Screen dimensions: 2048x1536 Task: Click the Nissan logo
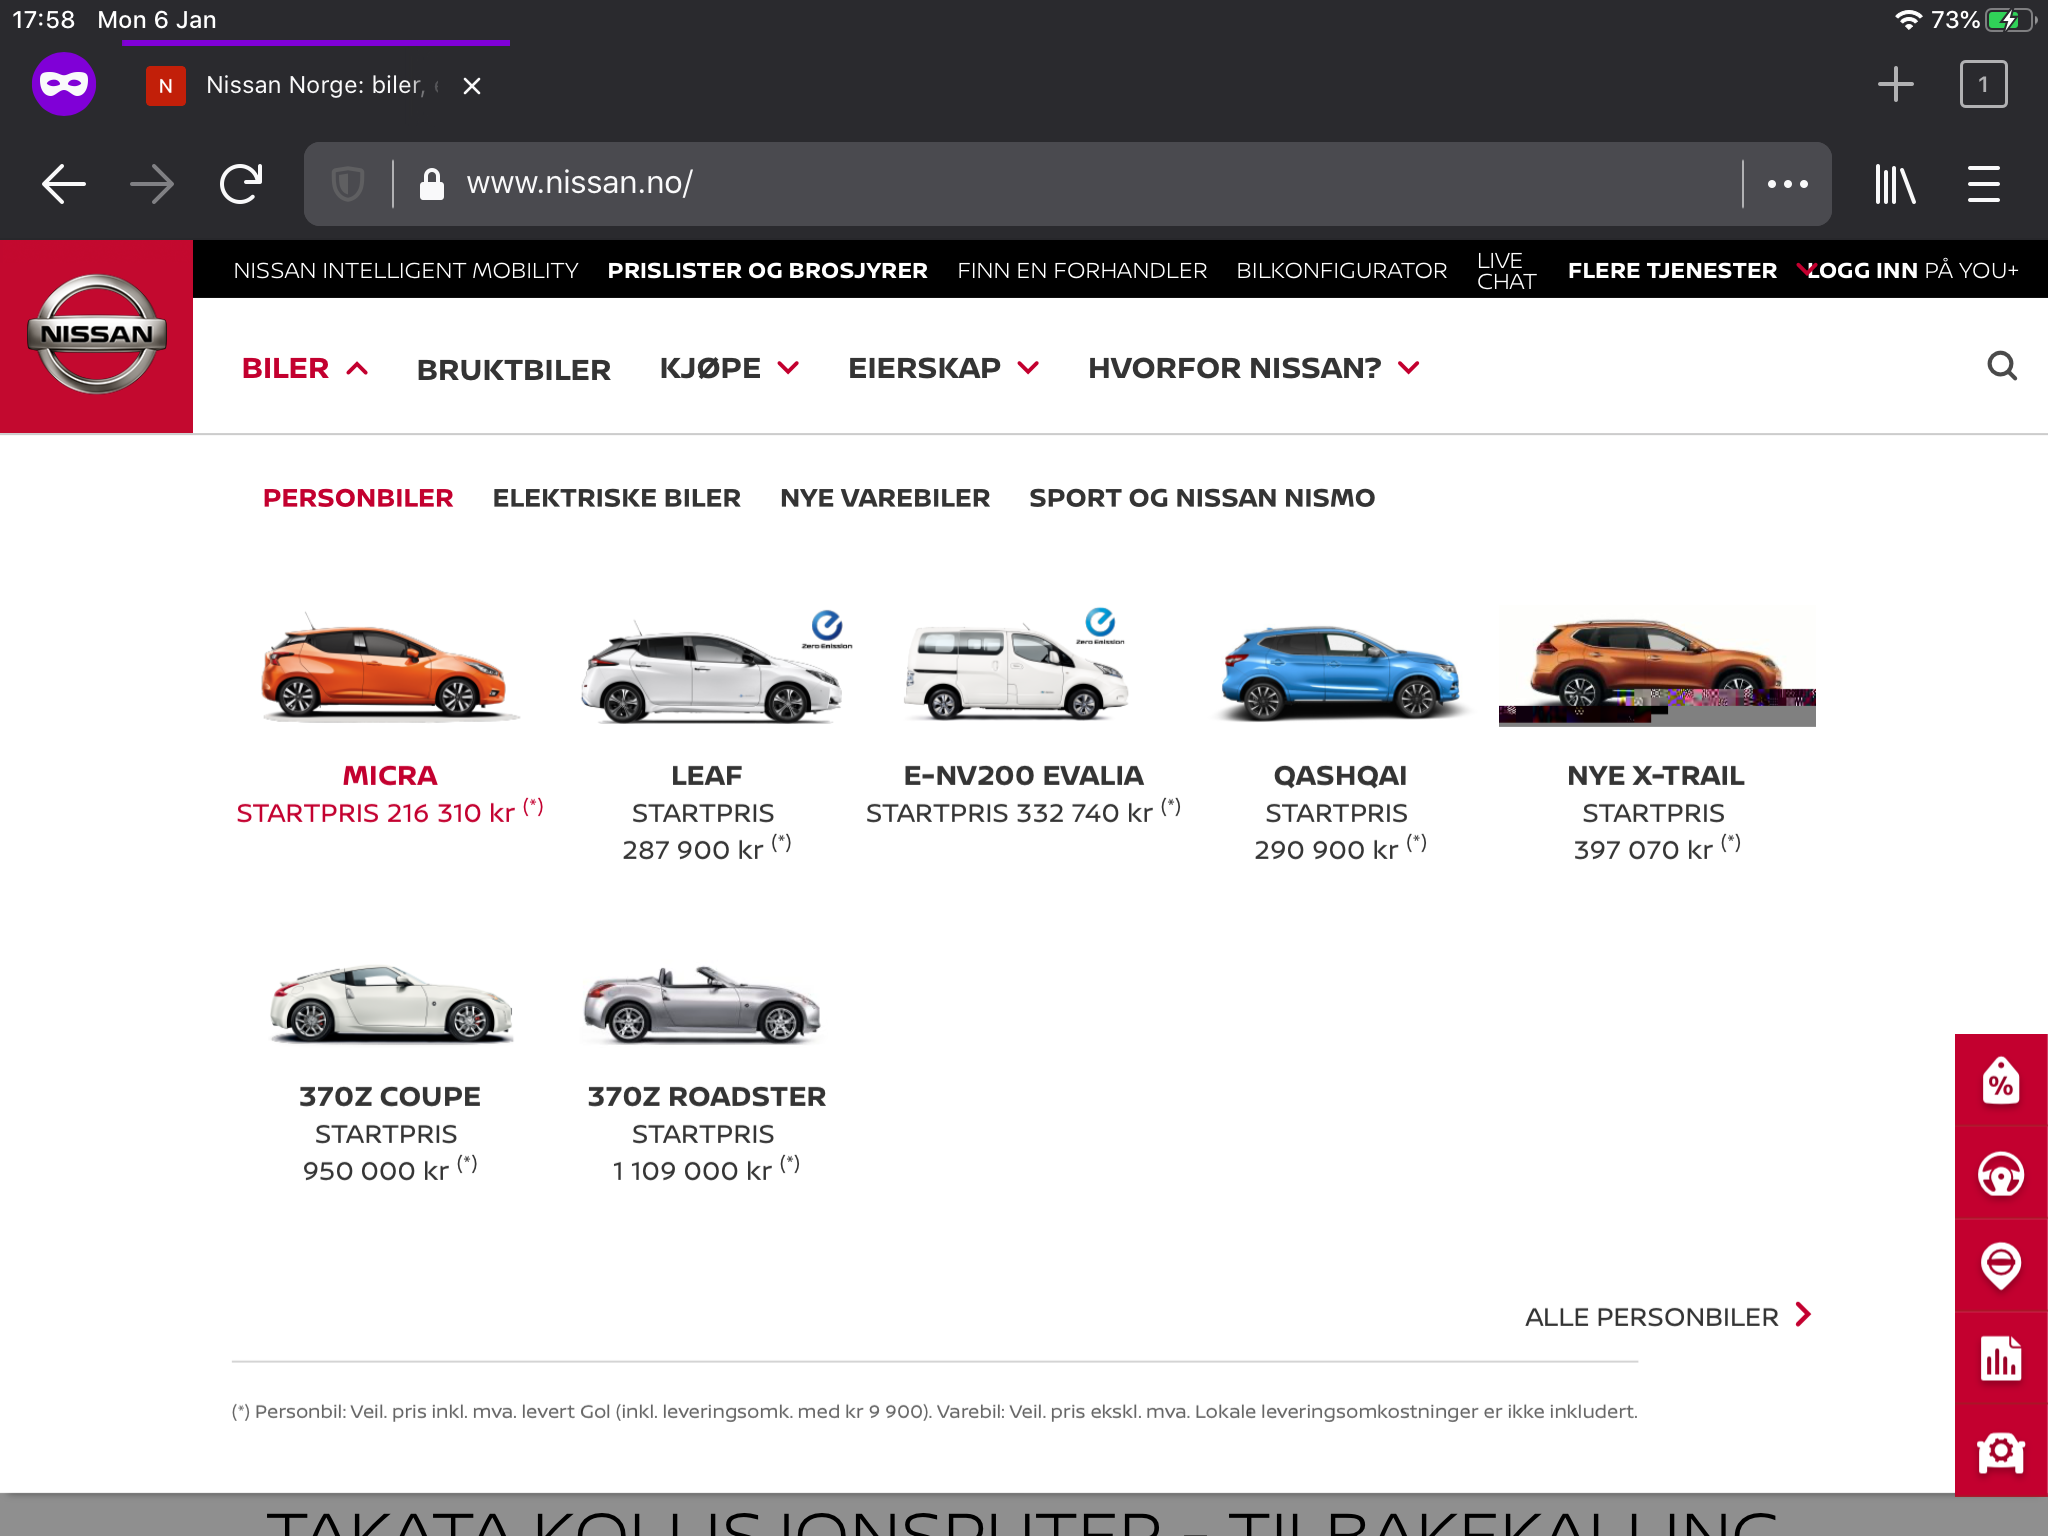click(97, 335)
